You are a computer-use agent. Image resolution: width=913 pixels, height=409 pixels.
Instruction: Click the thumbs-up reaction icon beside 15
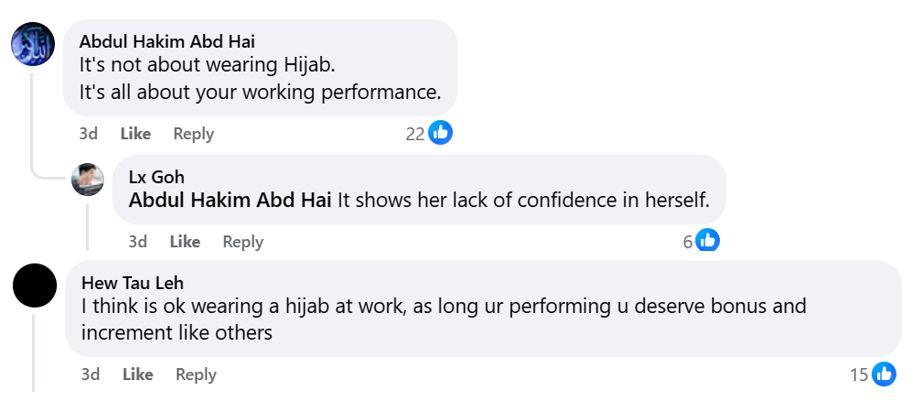[x=884, y=374]
